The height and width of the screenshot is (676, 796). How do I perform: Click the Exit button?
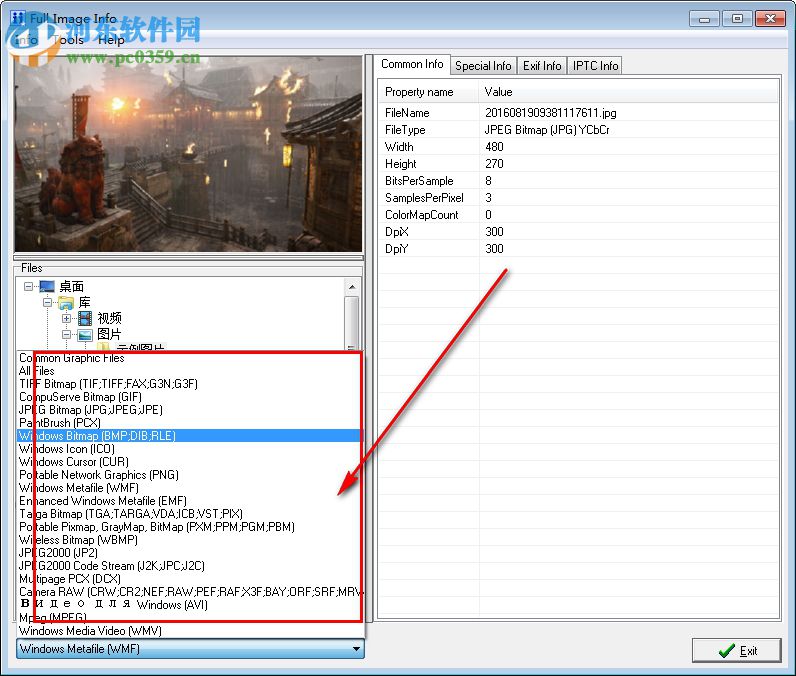click(x=737, y=650)
